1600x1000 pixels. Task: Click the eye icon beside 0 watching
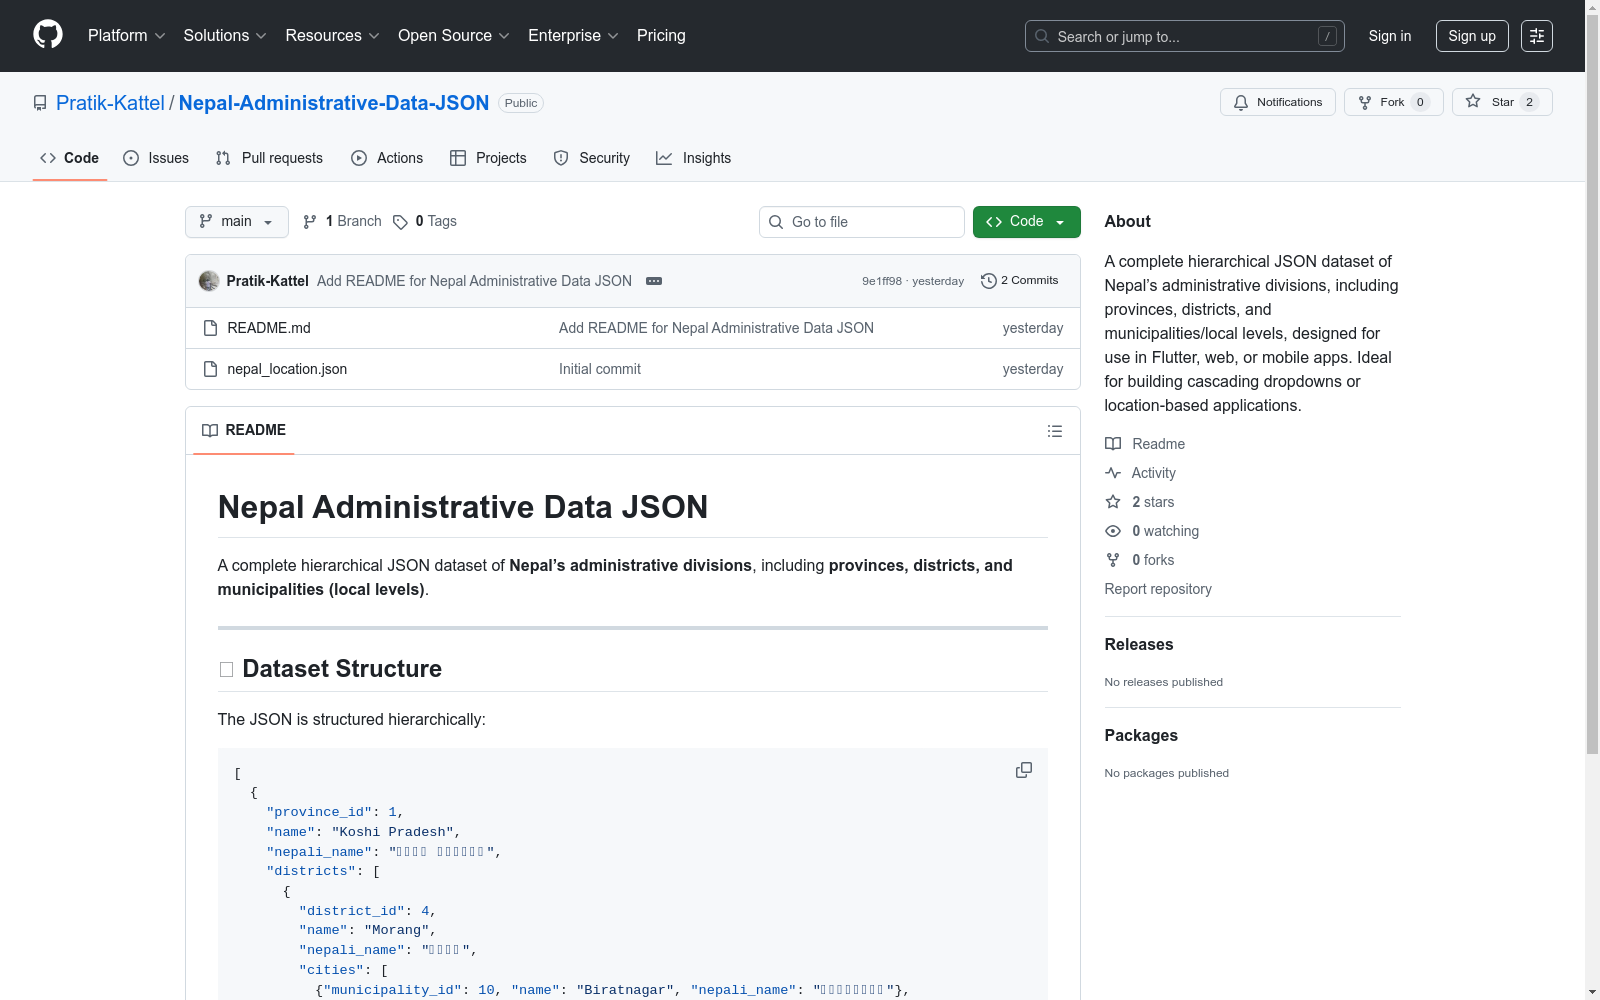pyautogui.click(x=1113, y=531)
